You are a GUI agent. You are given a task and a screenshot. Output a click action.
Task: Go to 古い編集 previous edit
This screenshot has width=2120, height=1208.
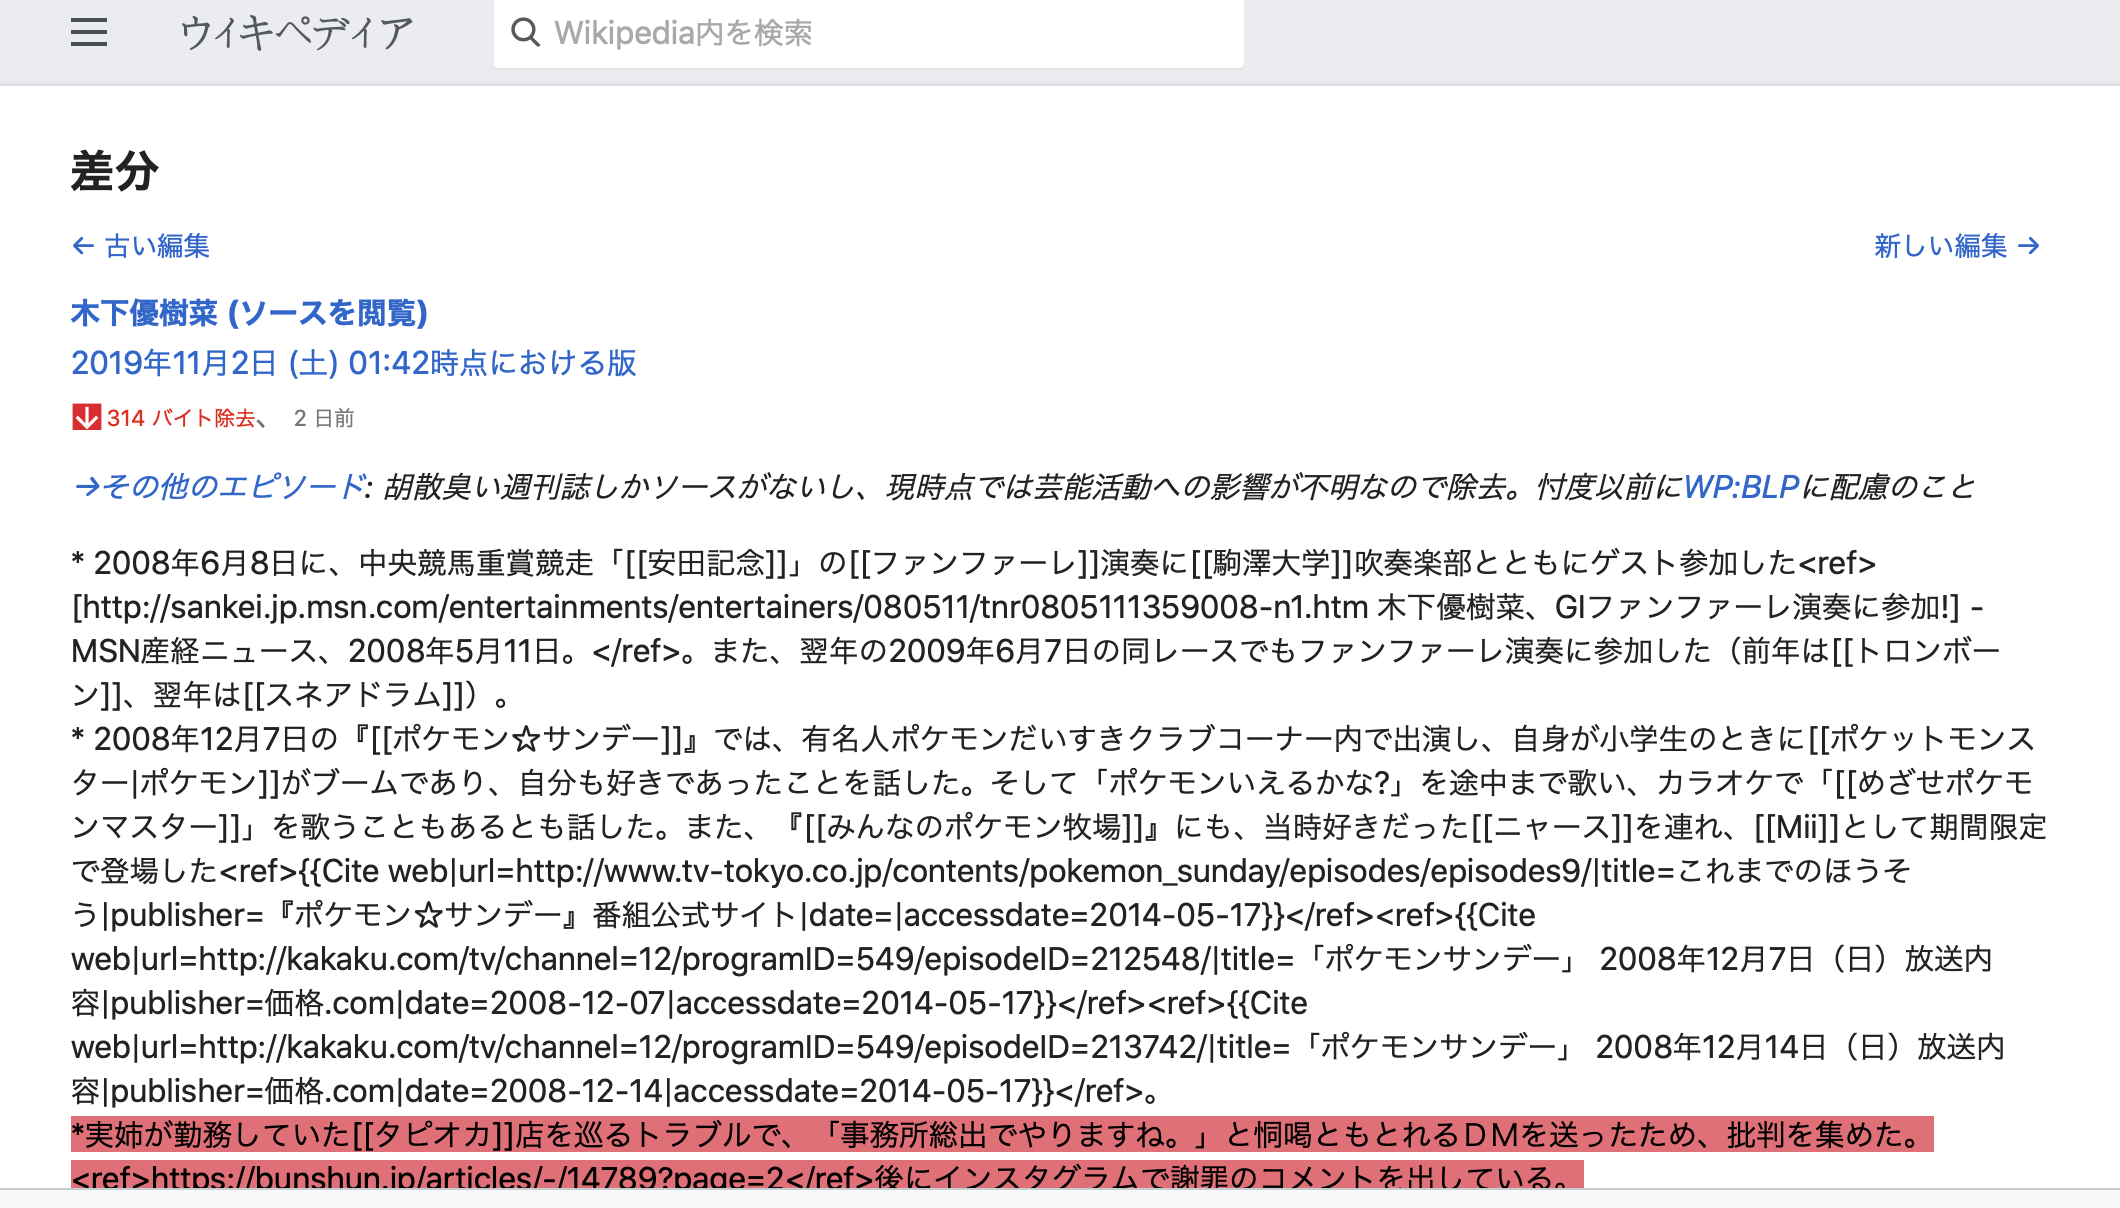pyautogui.click(x=141, y=246)
